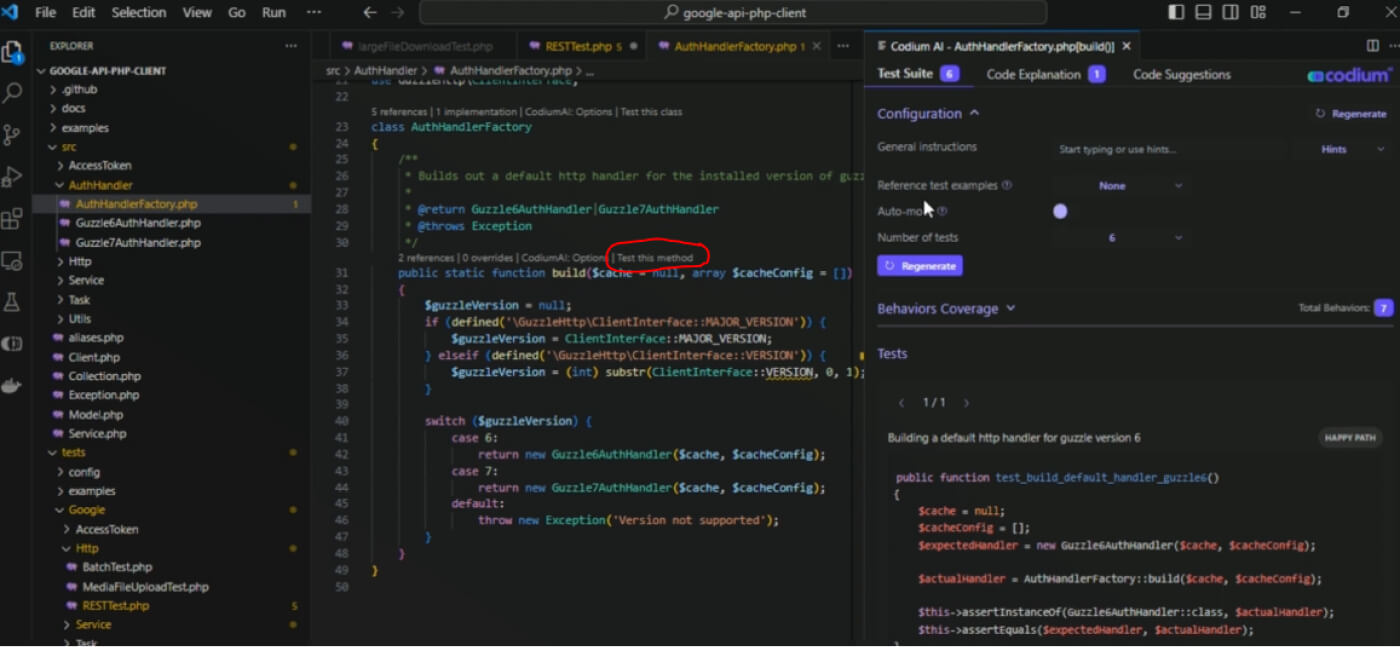
Task: Click the VS Code logo in the title bar
Action: click(x=11, y=13)
